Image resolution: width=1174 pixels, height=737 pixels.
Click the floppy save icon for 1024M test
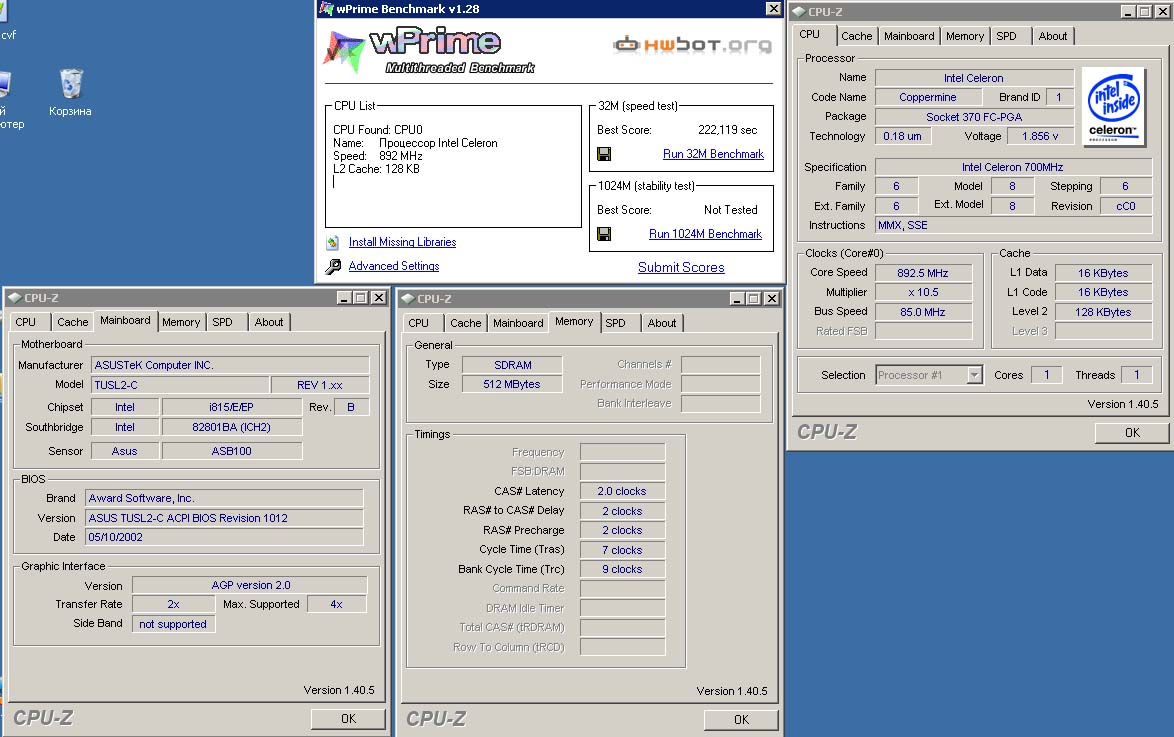click(603, 234)
